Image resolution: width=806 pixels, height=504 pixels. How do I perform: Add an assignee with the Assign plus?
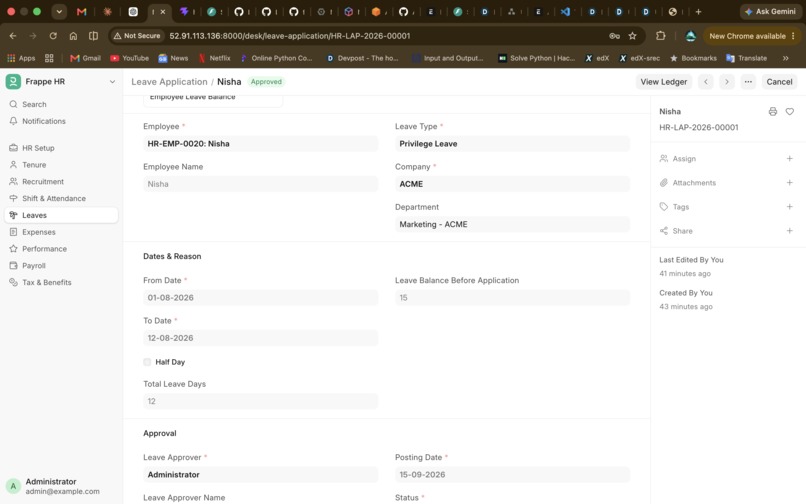coord(790,159)
